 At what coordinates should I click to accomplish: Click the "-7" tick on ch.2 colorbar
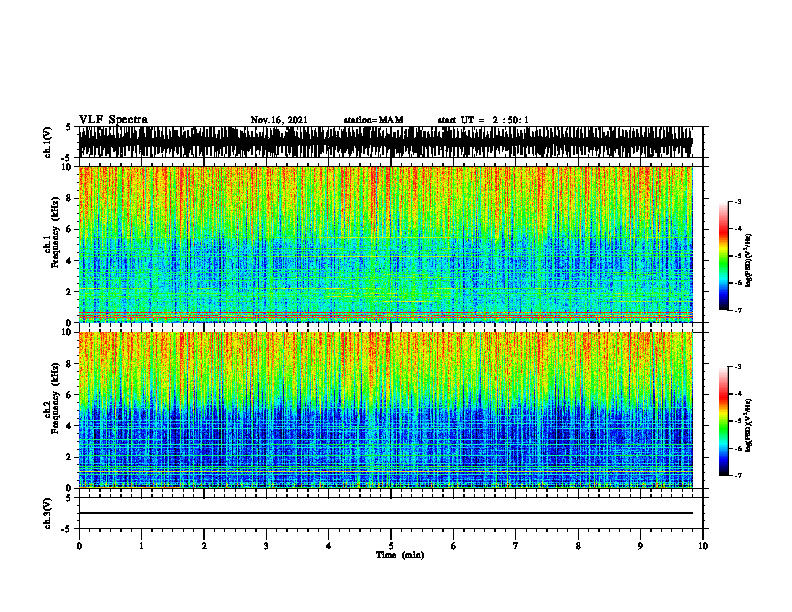pyautogui.click(x=738, y=475)
